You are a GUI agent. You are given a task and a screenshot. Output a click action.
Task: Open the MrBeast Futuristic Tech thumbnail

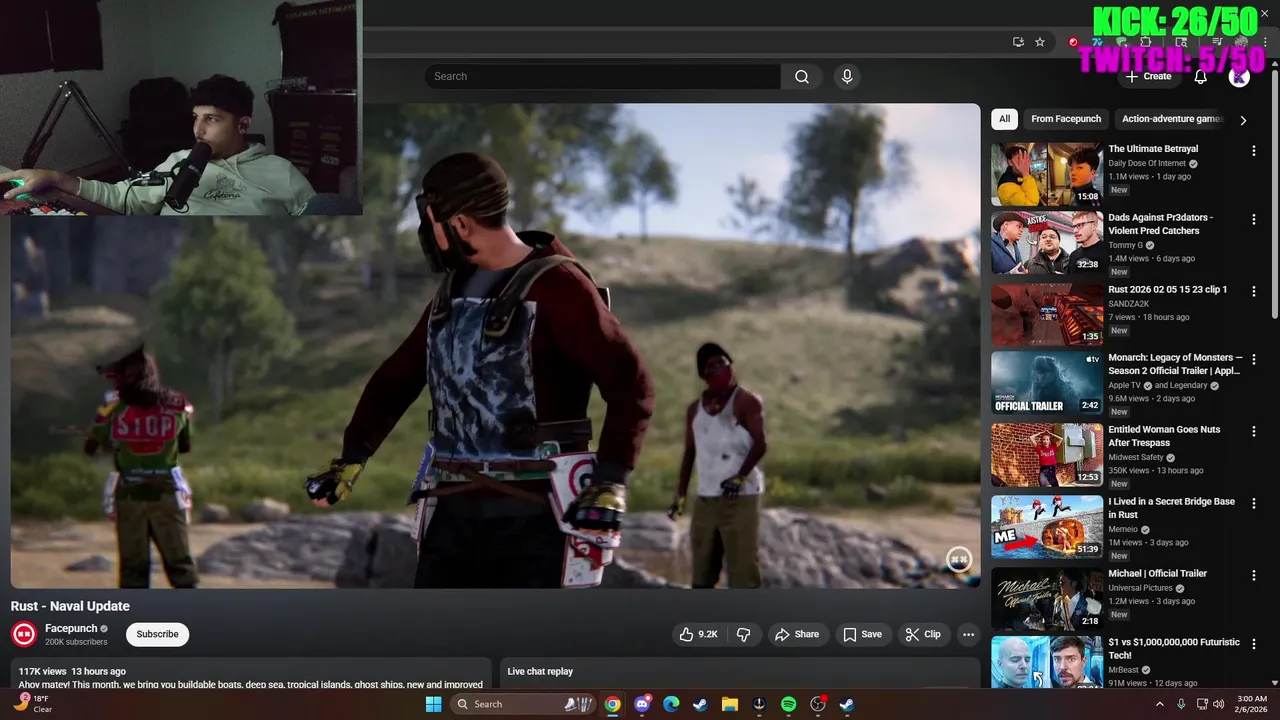[1047, 662]
